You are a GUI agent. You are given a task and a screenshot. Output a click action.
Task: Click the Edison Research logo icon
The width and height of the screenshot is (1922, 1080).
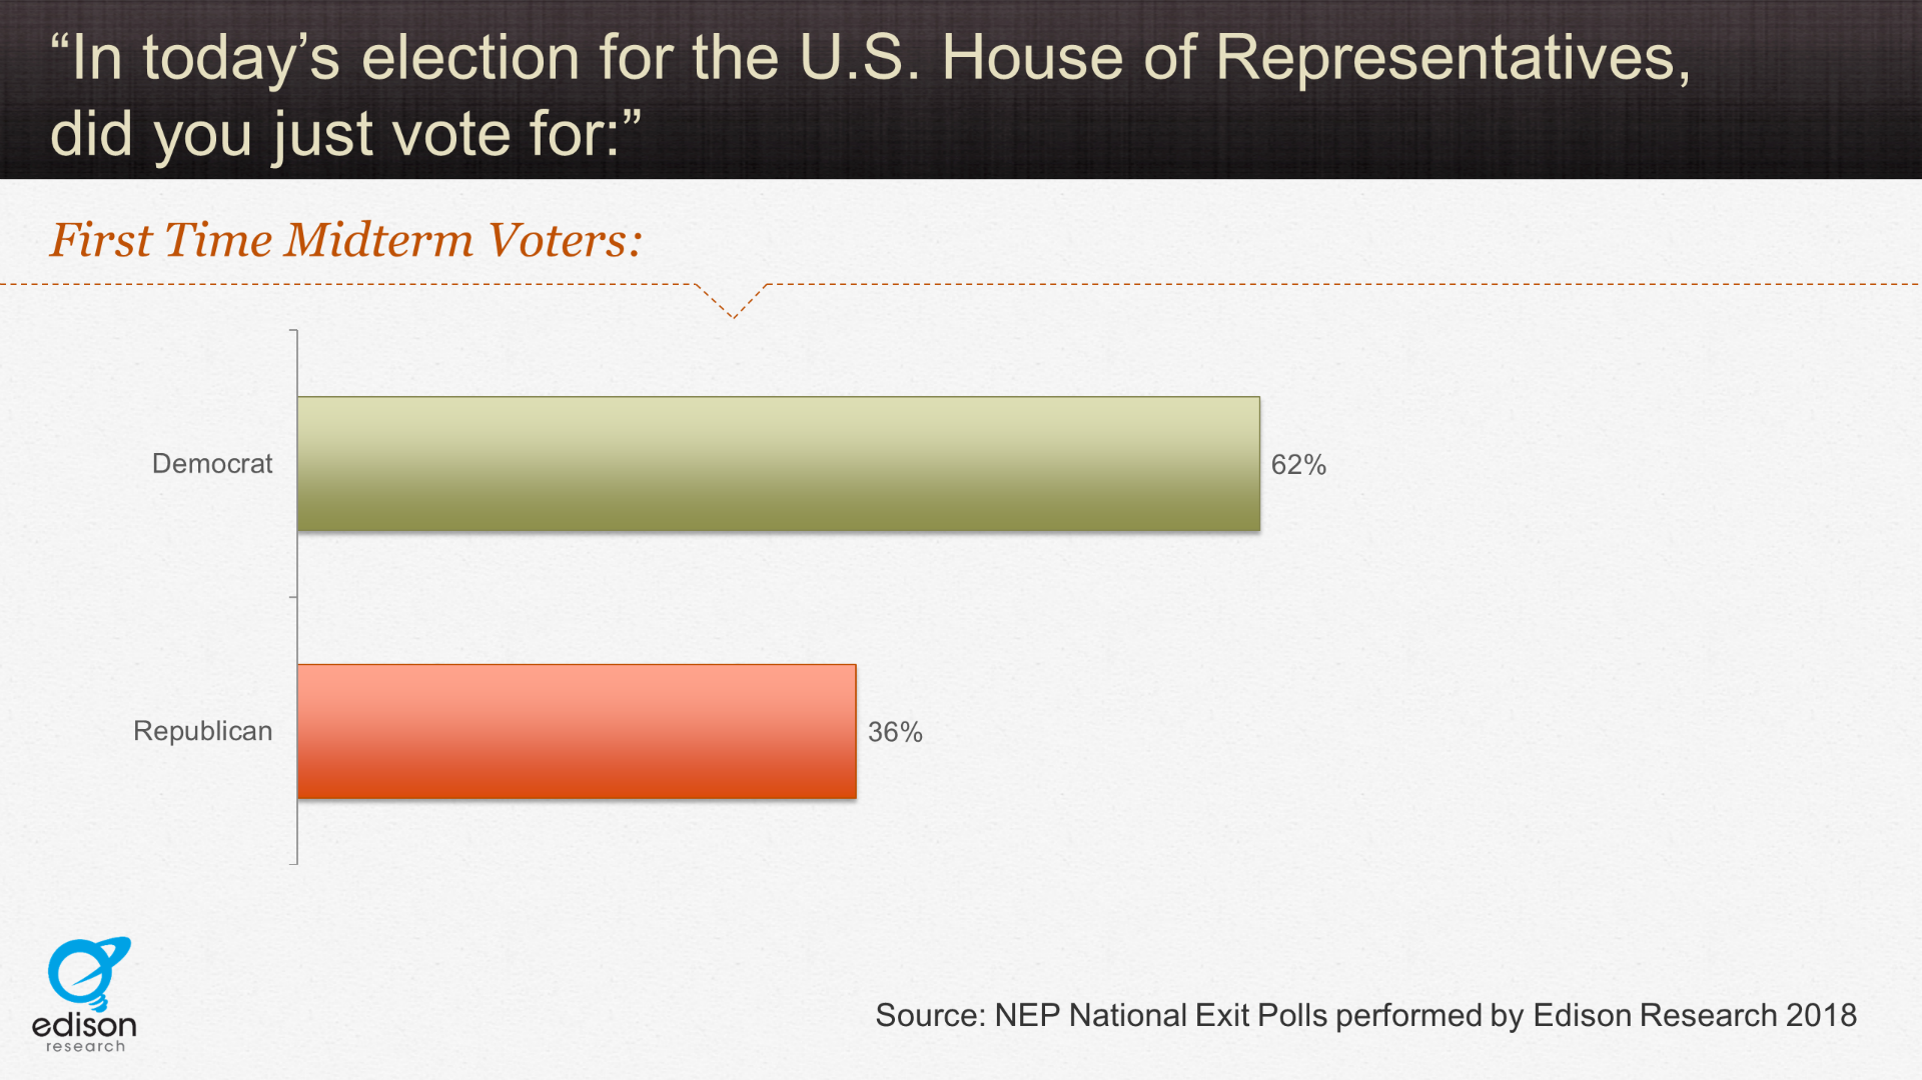coord(89,973)
